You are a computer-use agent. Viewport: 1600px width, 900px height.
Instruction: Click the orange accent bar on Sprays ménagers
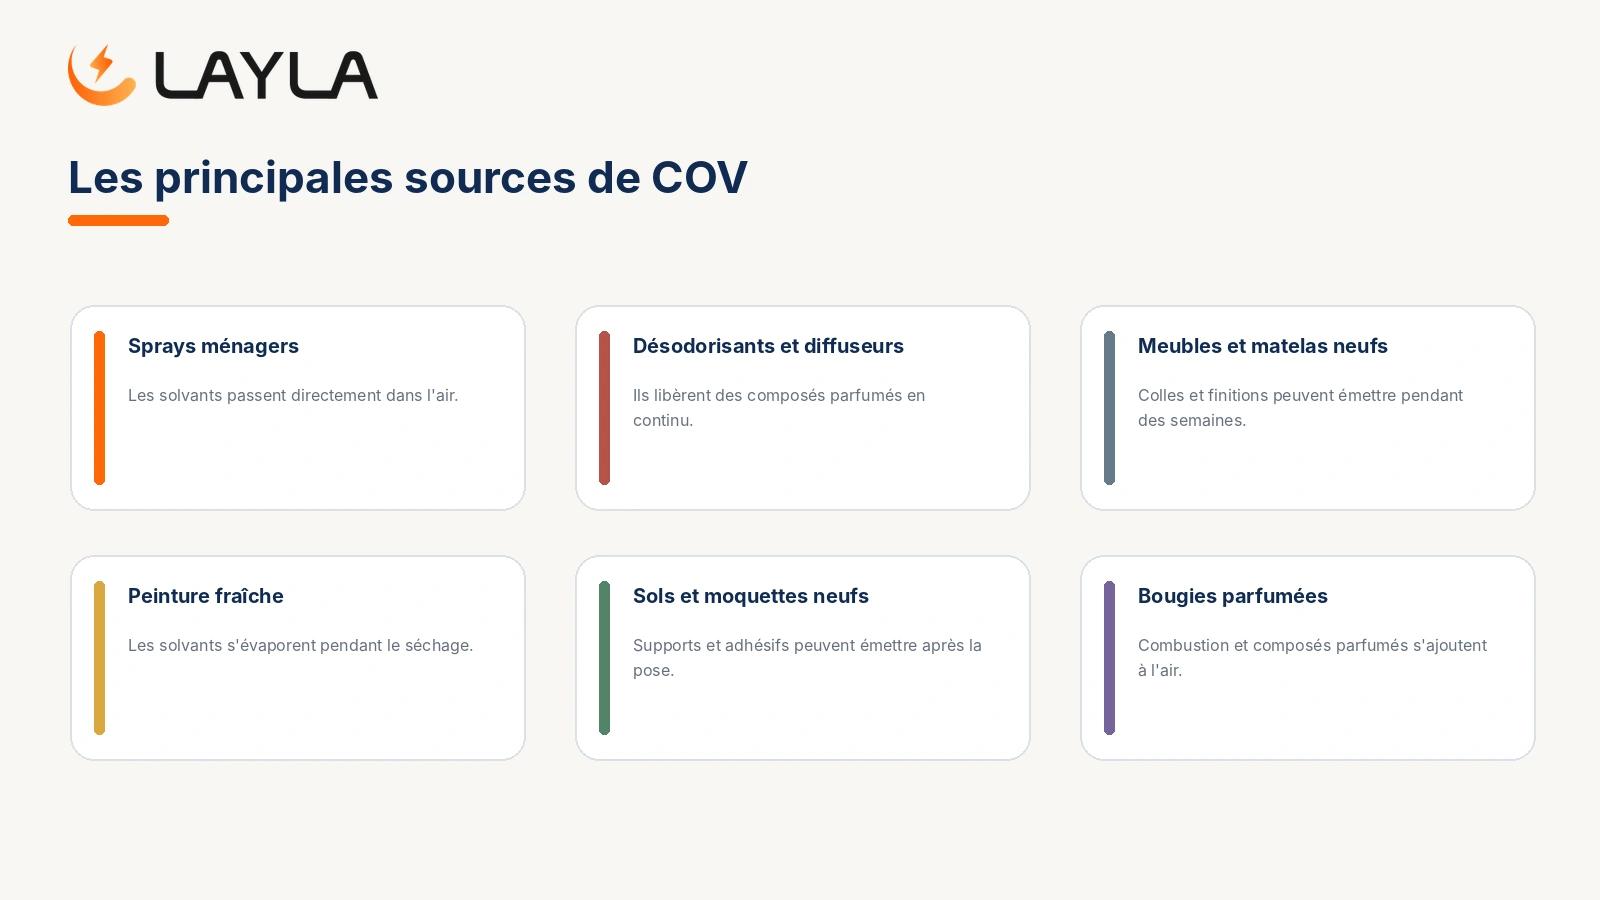pyautogui.click(x=99, y=408)
